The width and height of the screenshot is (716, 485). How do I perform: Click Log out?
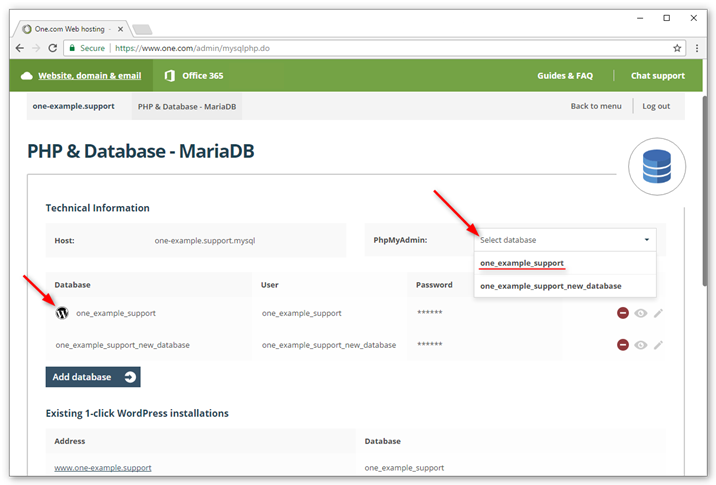point(656,106)
